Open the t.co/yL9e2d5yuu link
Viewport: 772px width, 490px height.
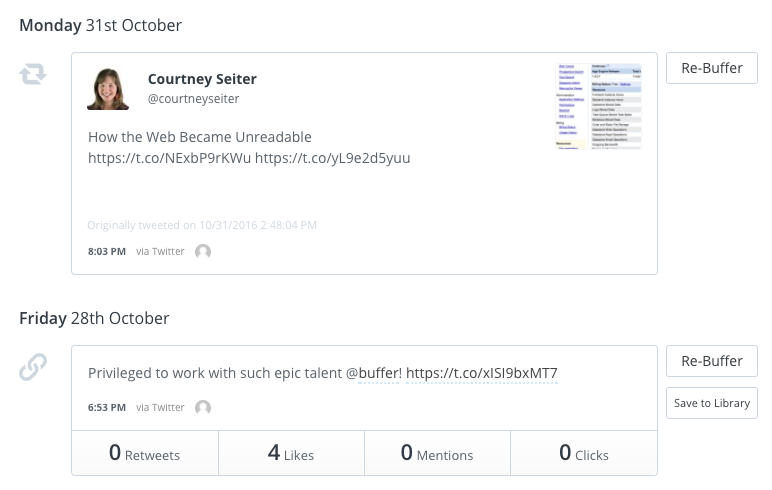(332, 158)
